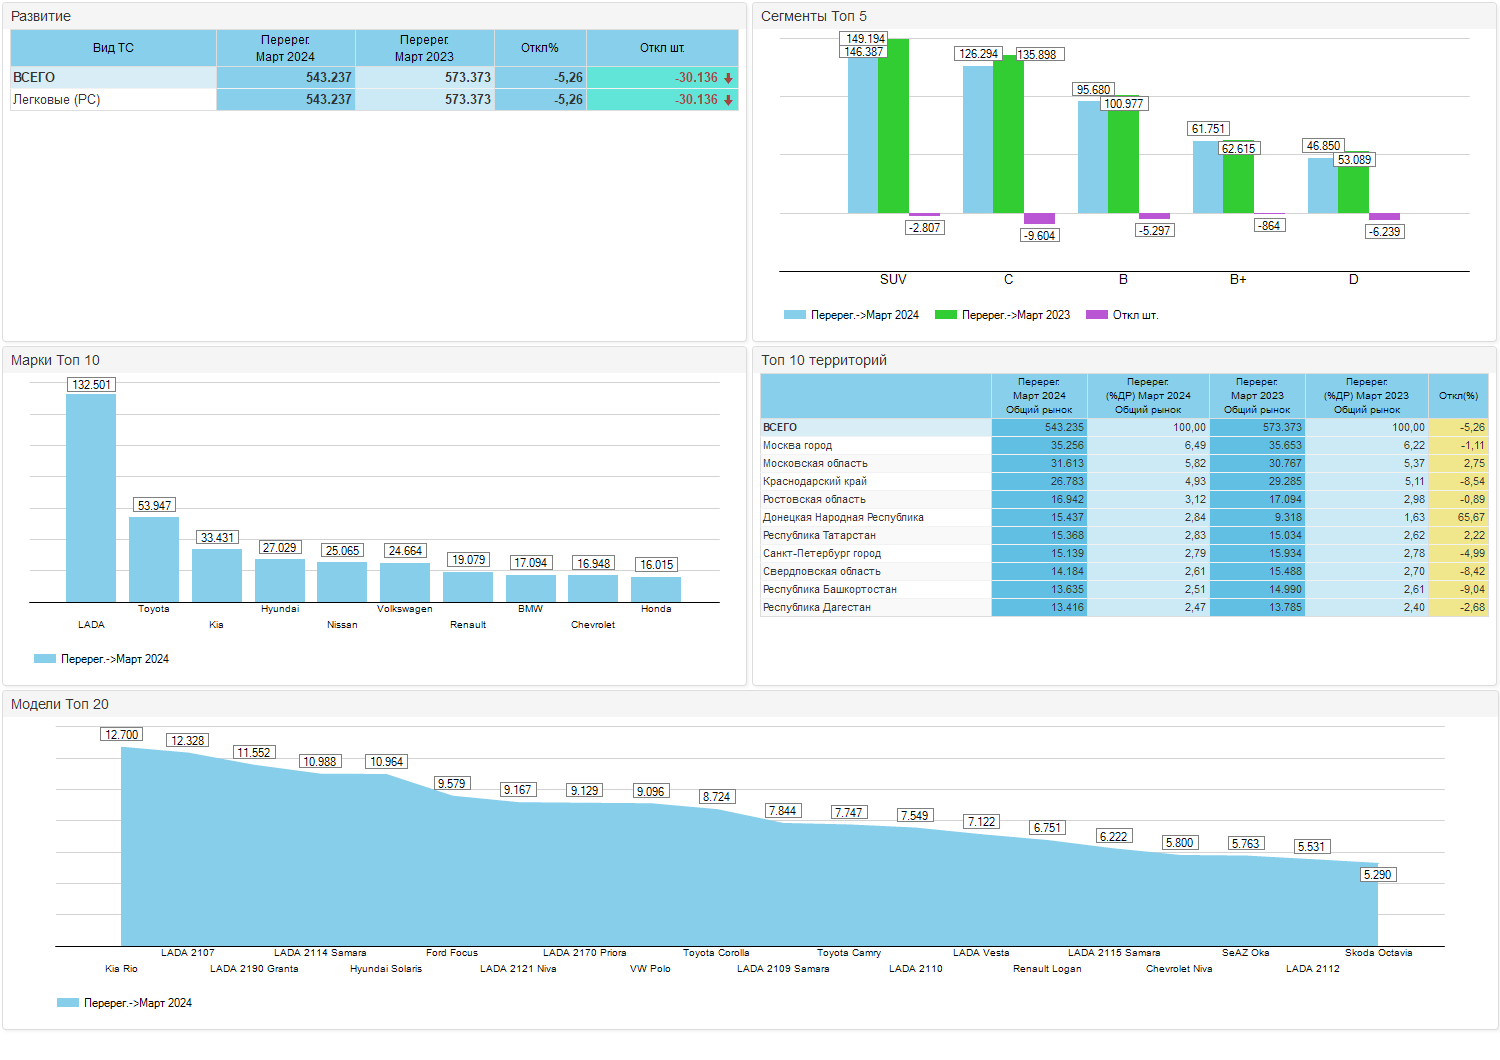Click the Откл% header in Развитие table
Screen dimensions: 1500x1060
click(x=540, y=48)
